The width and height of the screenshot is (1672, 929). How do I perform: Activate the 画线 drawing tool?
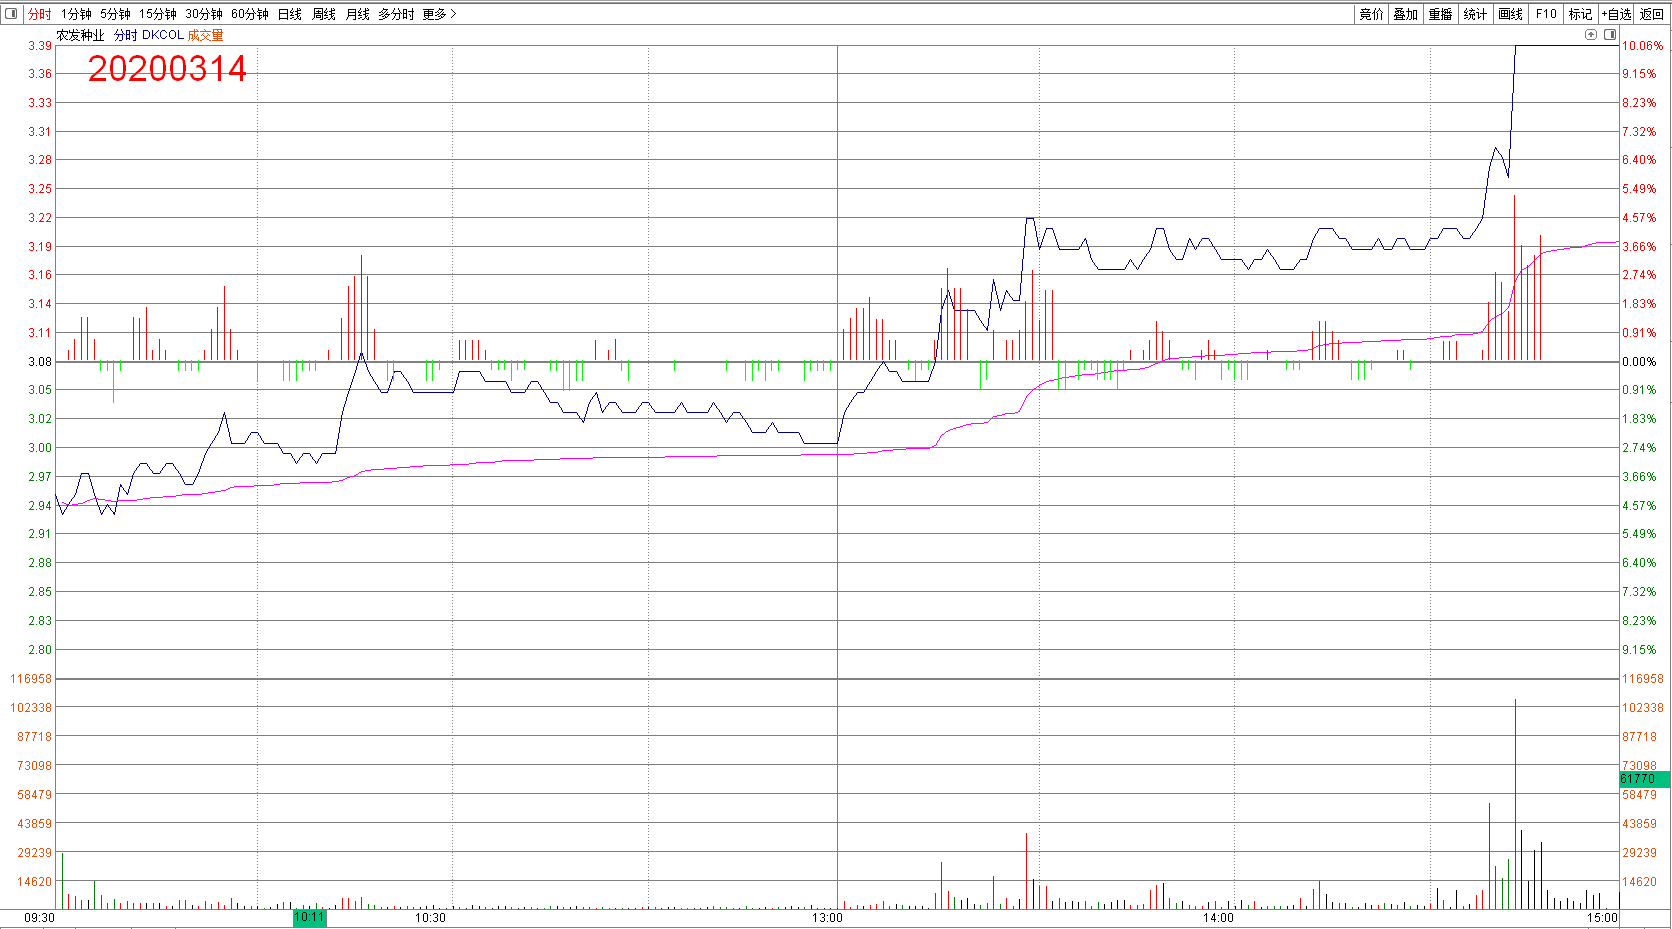coord(1510,14)
